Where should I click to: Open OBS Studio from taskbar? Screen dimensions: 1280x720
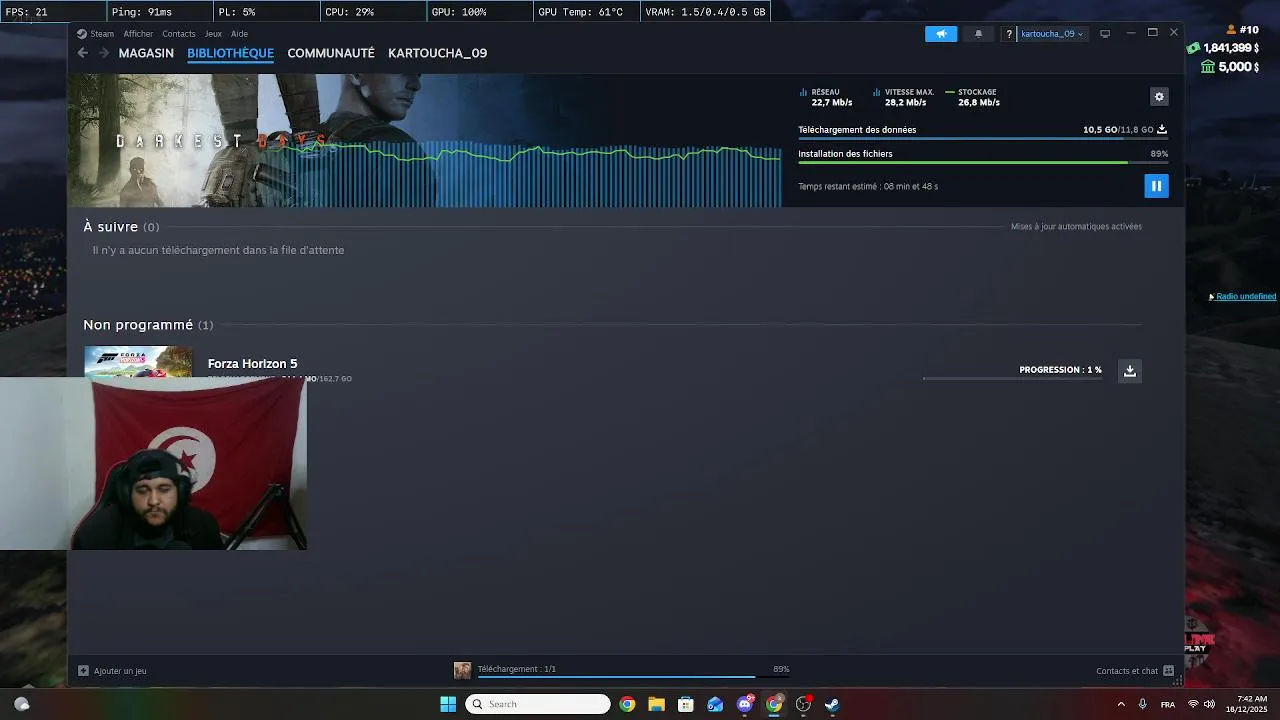[x=803, y=704]
